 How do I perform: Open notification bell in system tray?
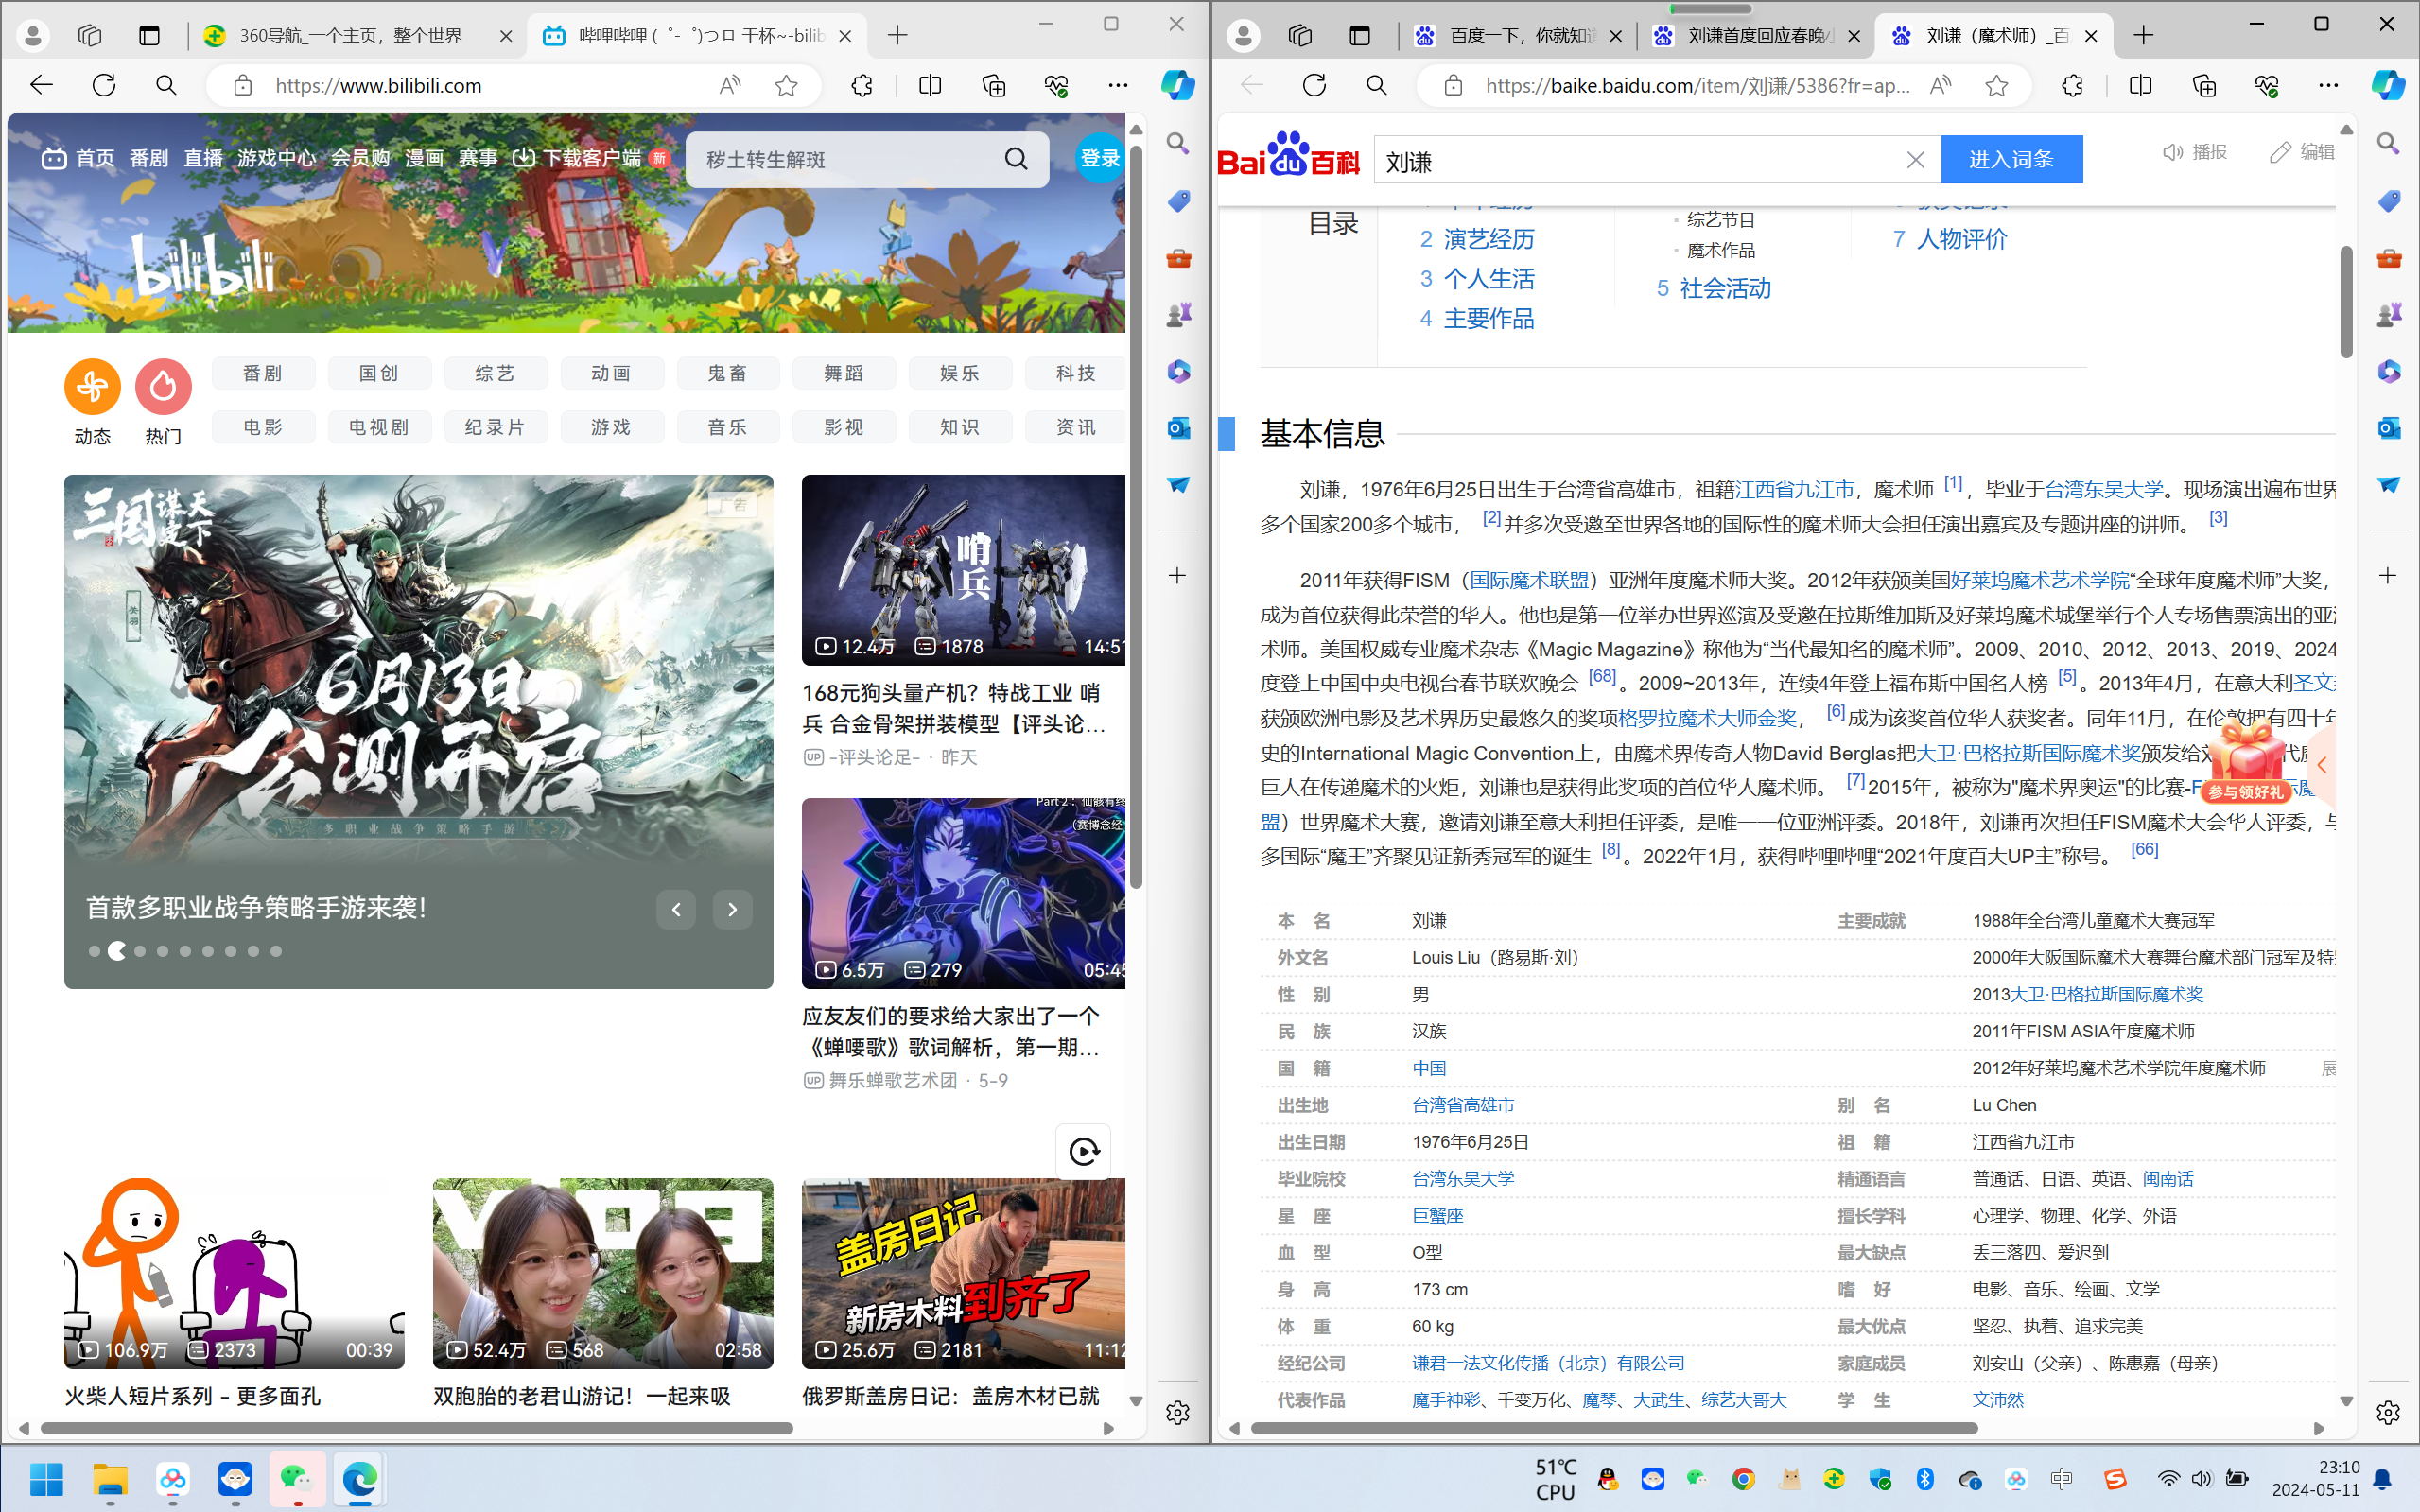pos(2383,1479)
